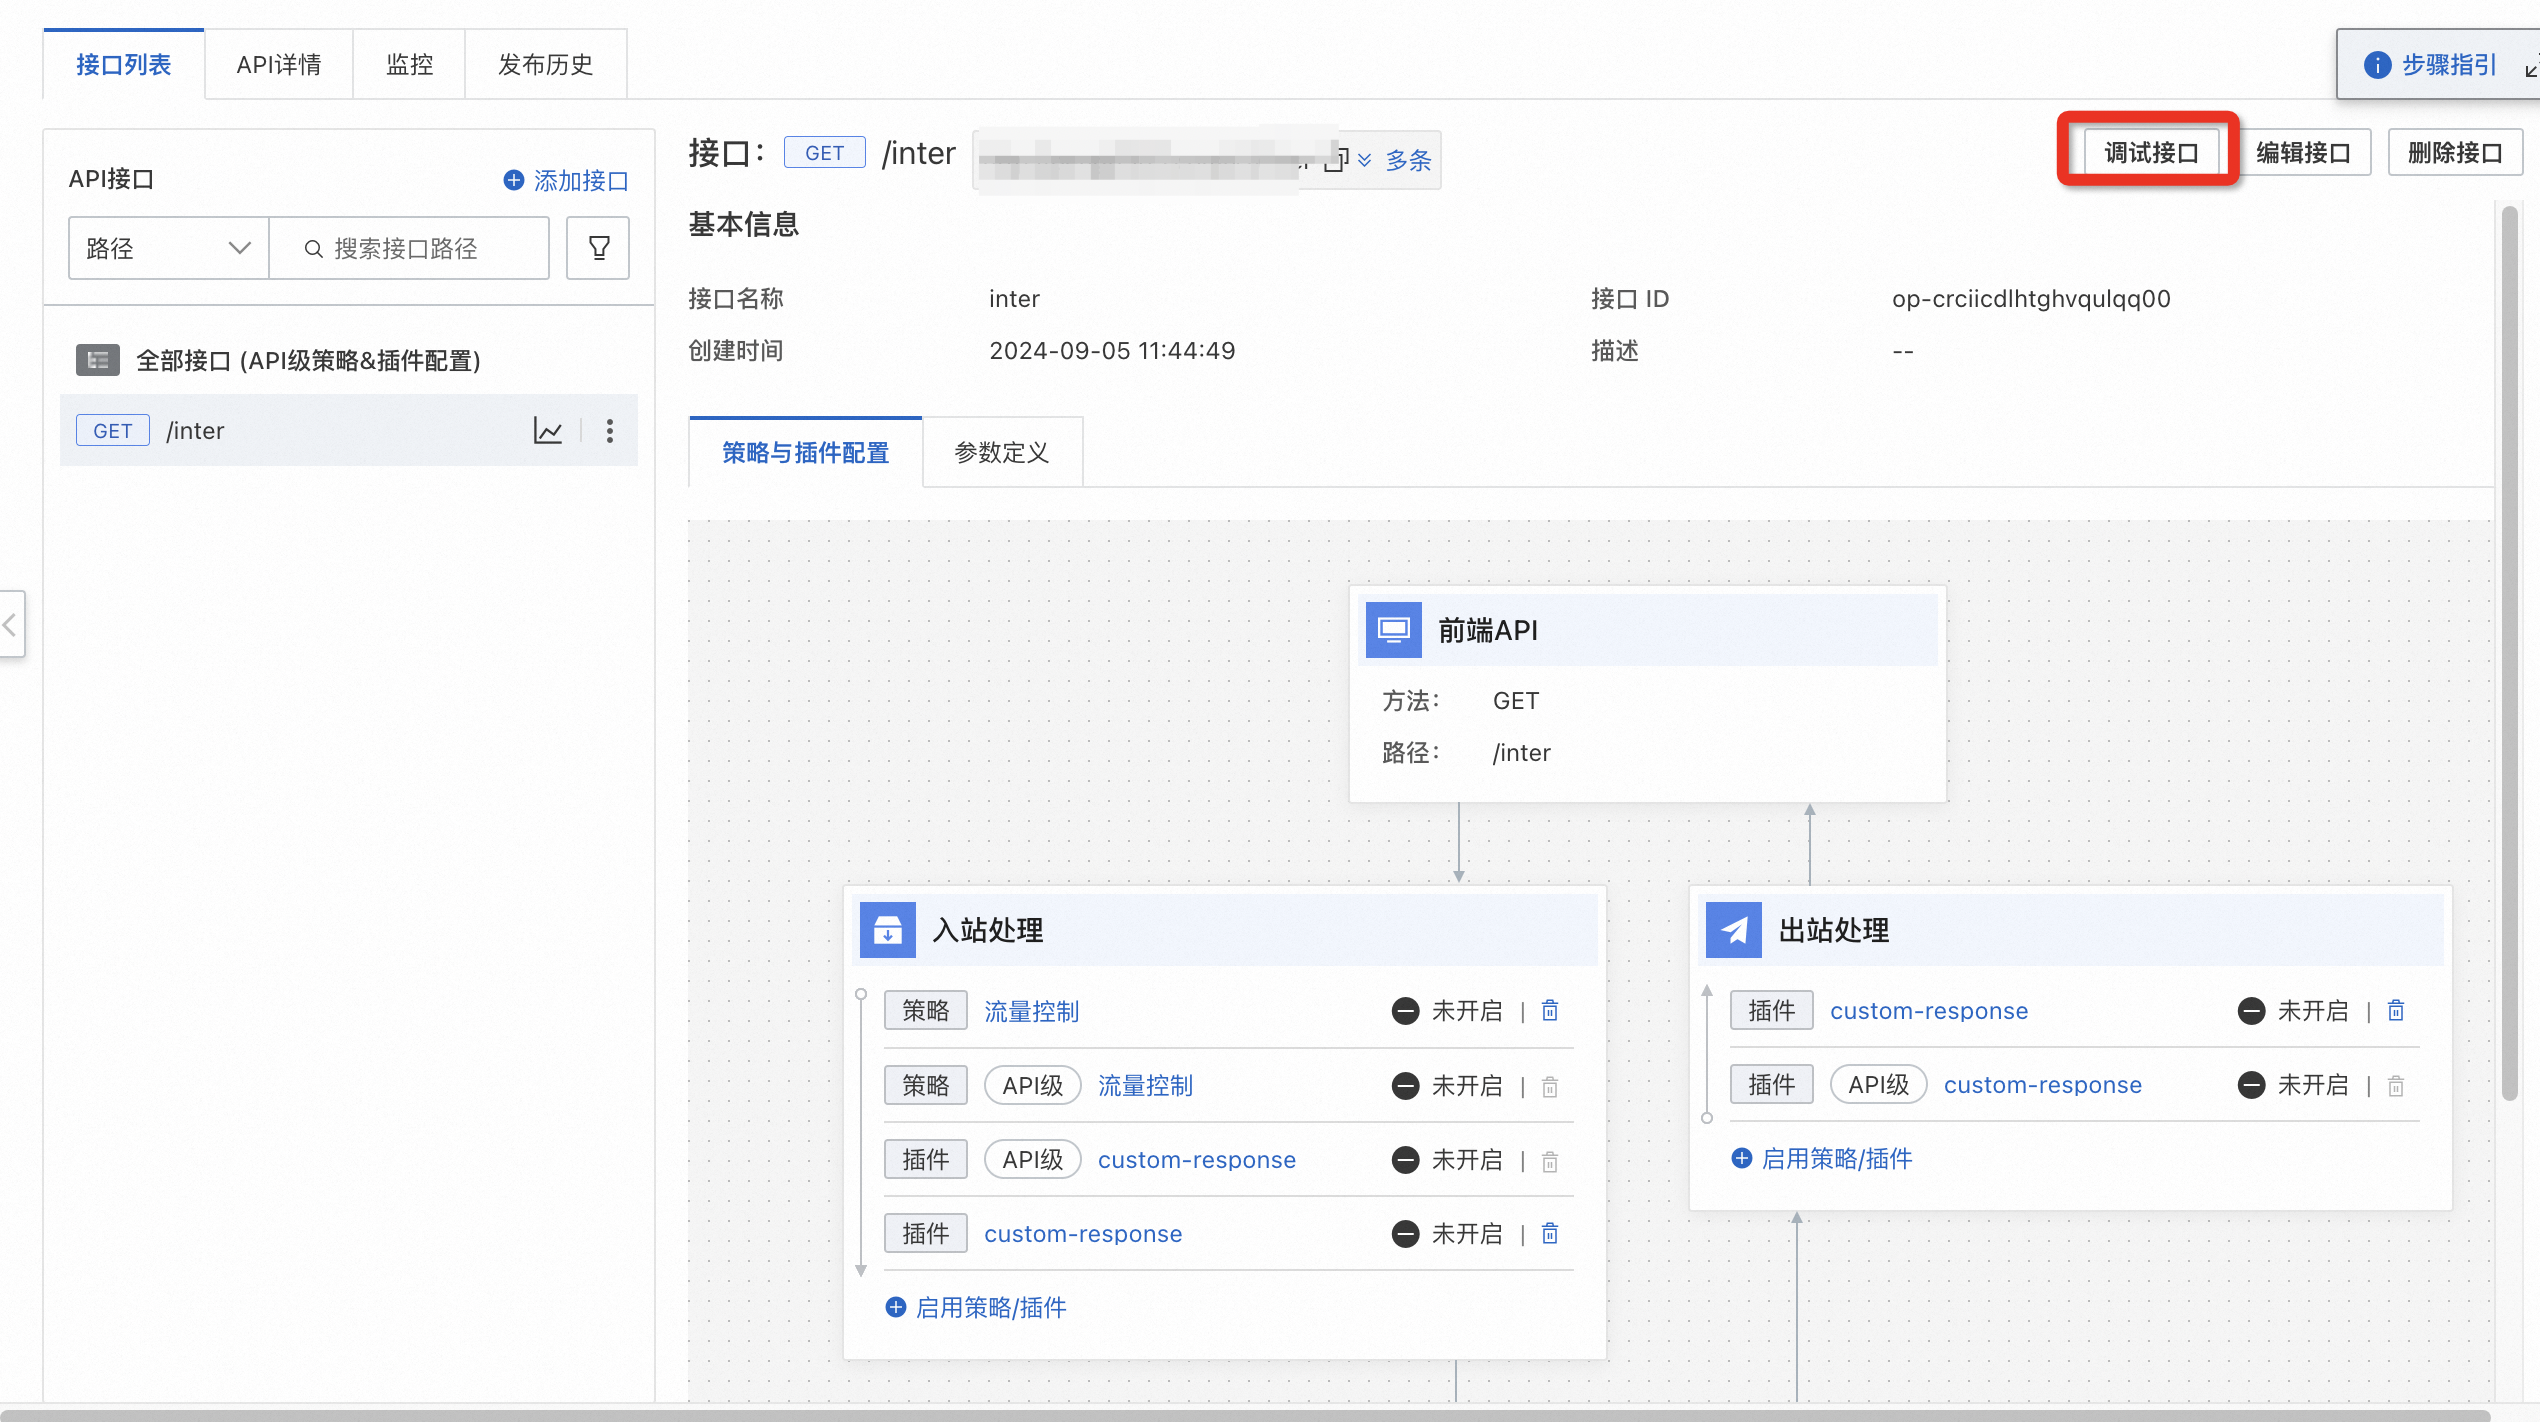The width and height of the screenshot is (2540, 1422).
Task: Switch to the 接口列表 tab
Action: (x=124, y=65)
